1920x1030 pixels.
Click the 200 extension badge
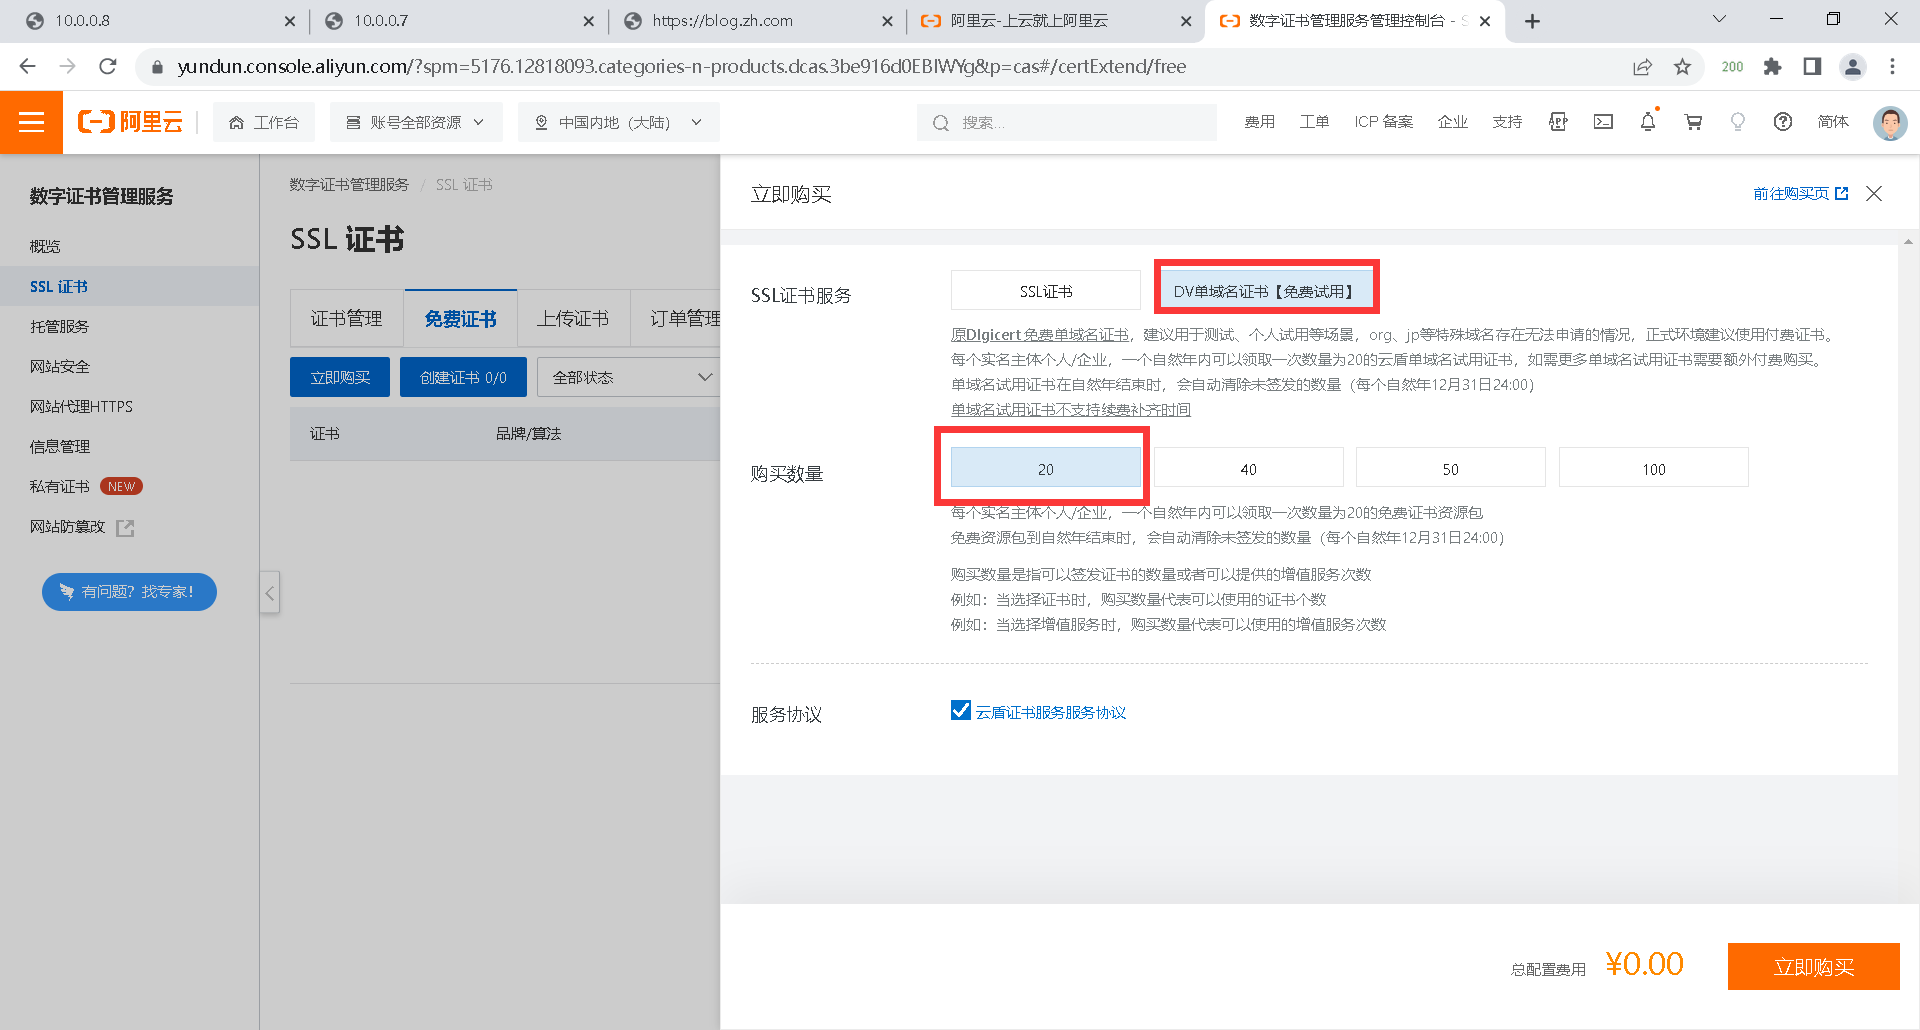click(1732, 66)
